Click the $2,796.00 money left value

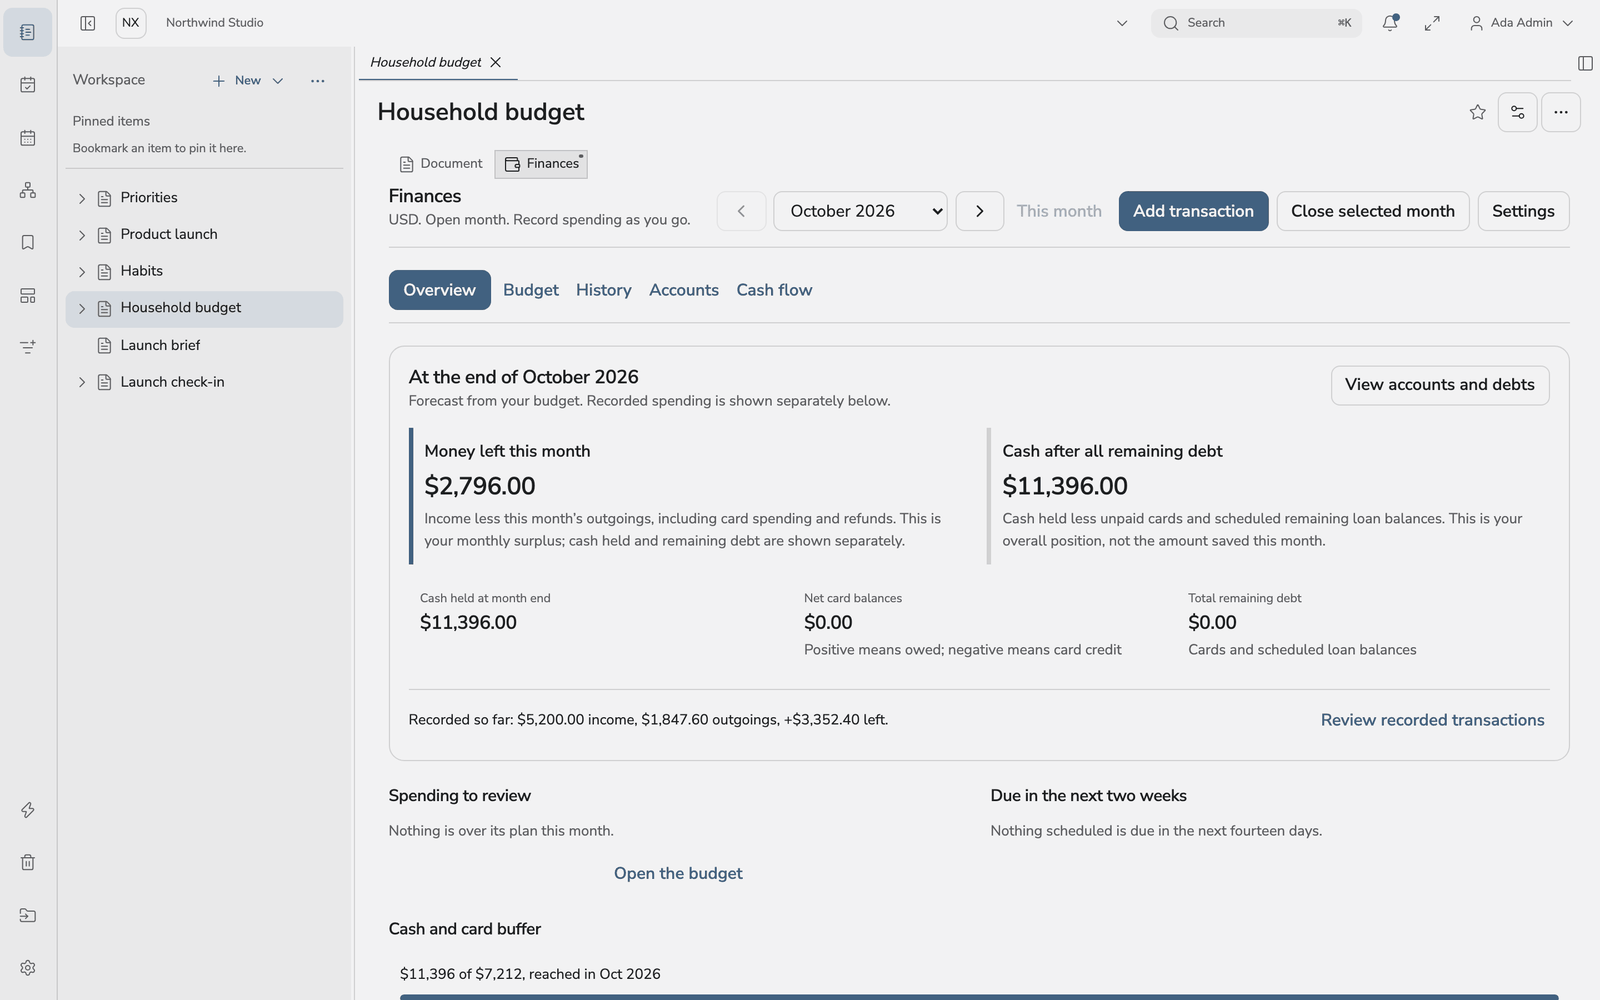(x=480, y=486)
